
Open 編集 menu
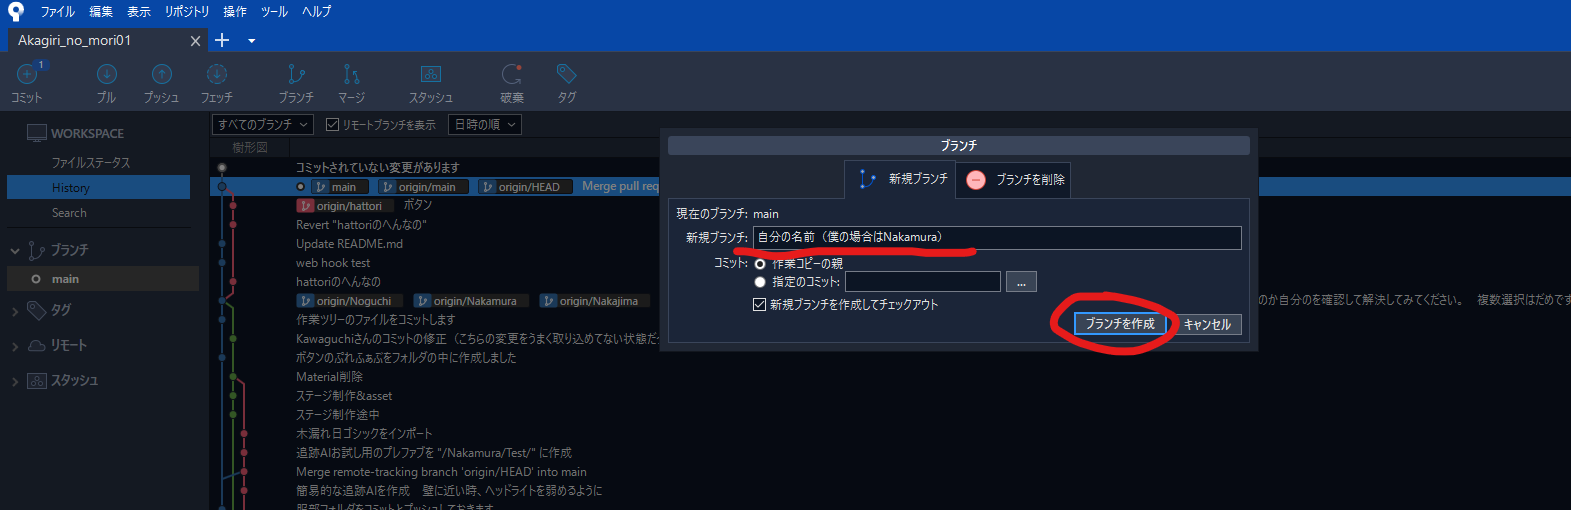pyautogui.click(x=101, y=11)
